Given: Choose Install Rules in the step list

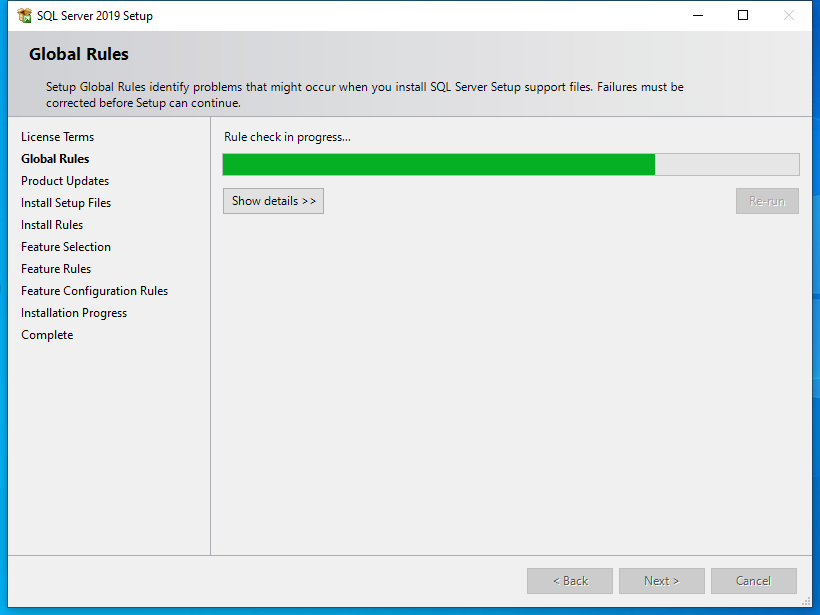Looking at the screenshot, I should click(52, 225).
